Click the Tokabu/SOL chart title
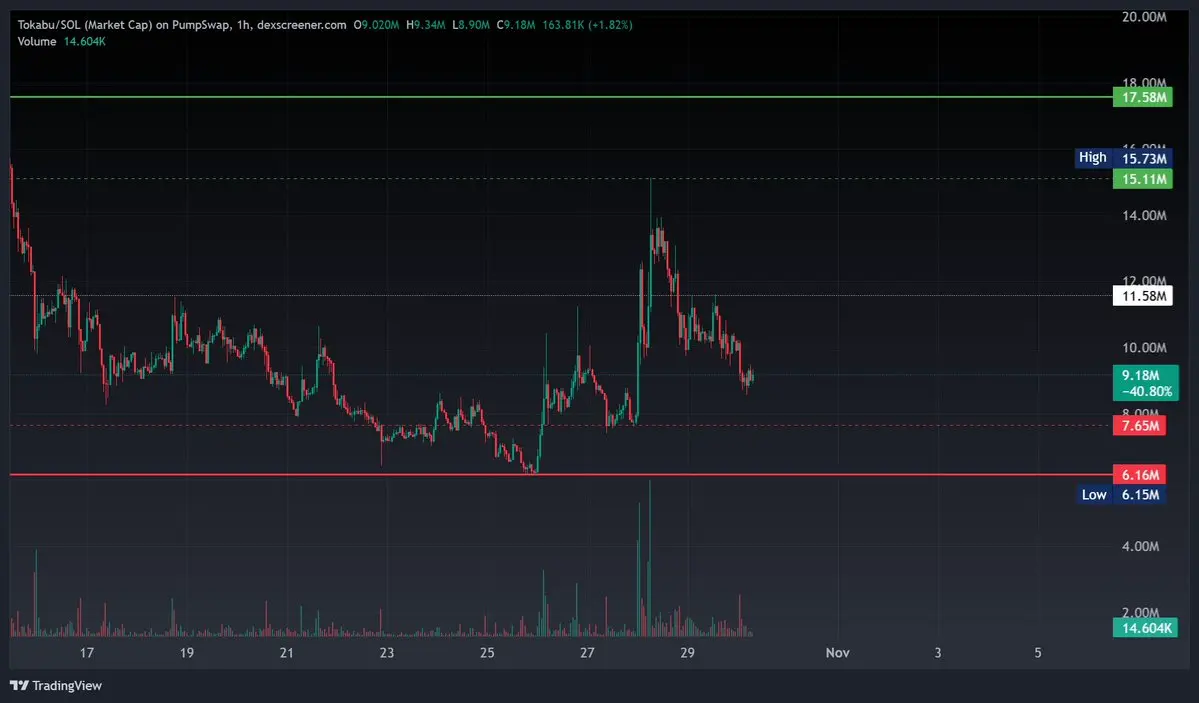 [182, 25]
